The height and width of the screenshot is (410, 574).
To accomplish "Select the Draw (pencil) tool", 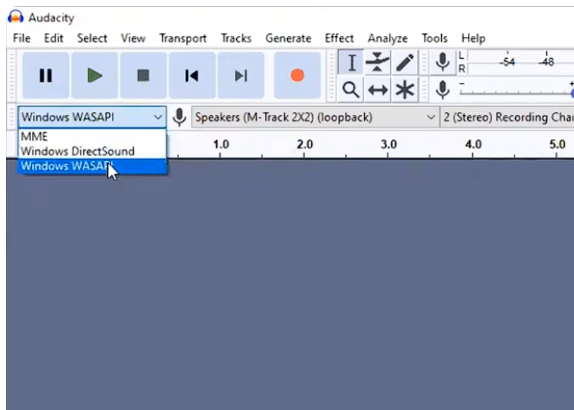I will (x=405, y=62).
